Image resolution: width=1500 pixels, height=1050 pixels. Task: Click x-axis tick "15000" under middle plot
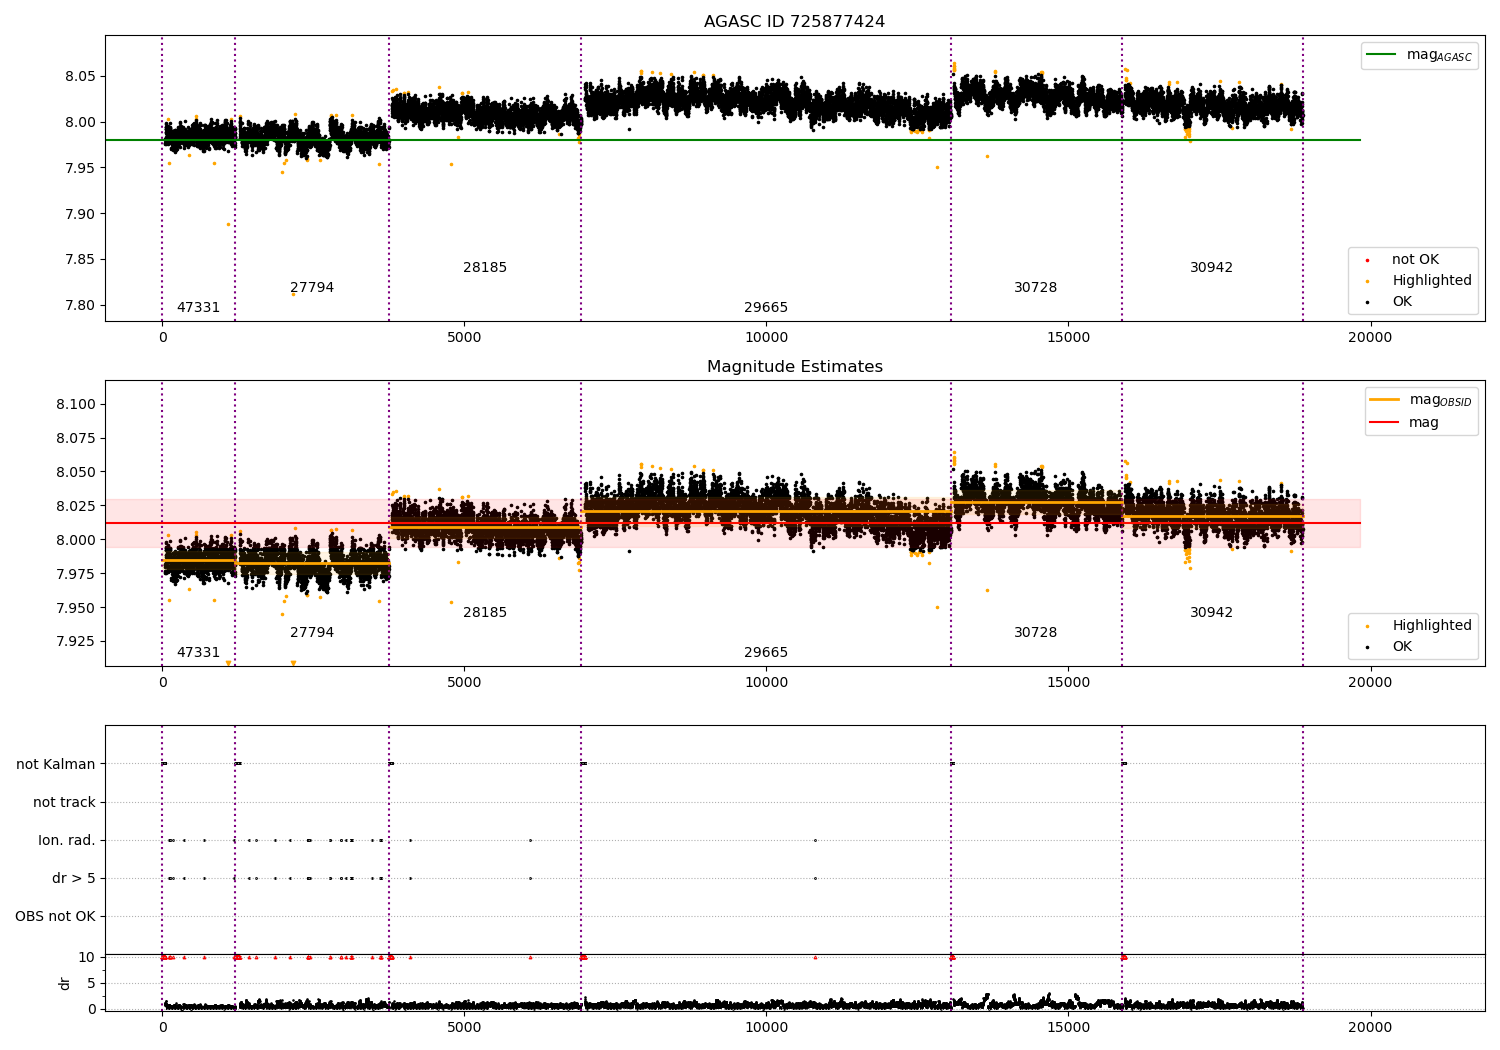[1068, 683]
